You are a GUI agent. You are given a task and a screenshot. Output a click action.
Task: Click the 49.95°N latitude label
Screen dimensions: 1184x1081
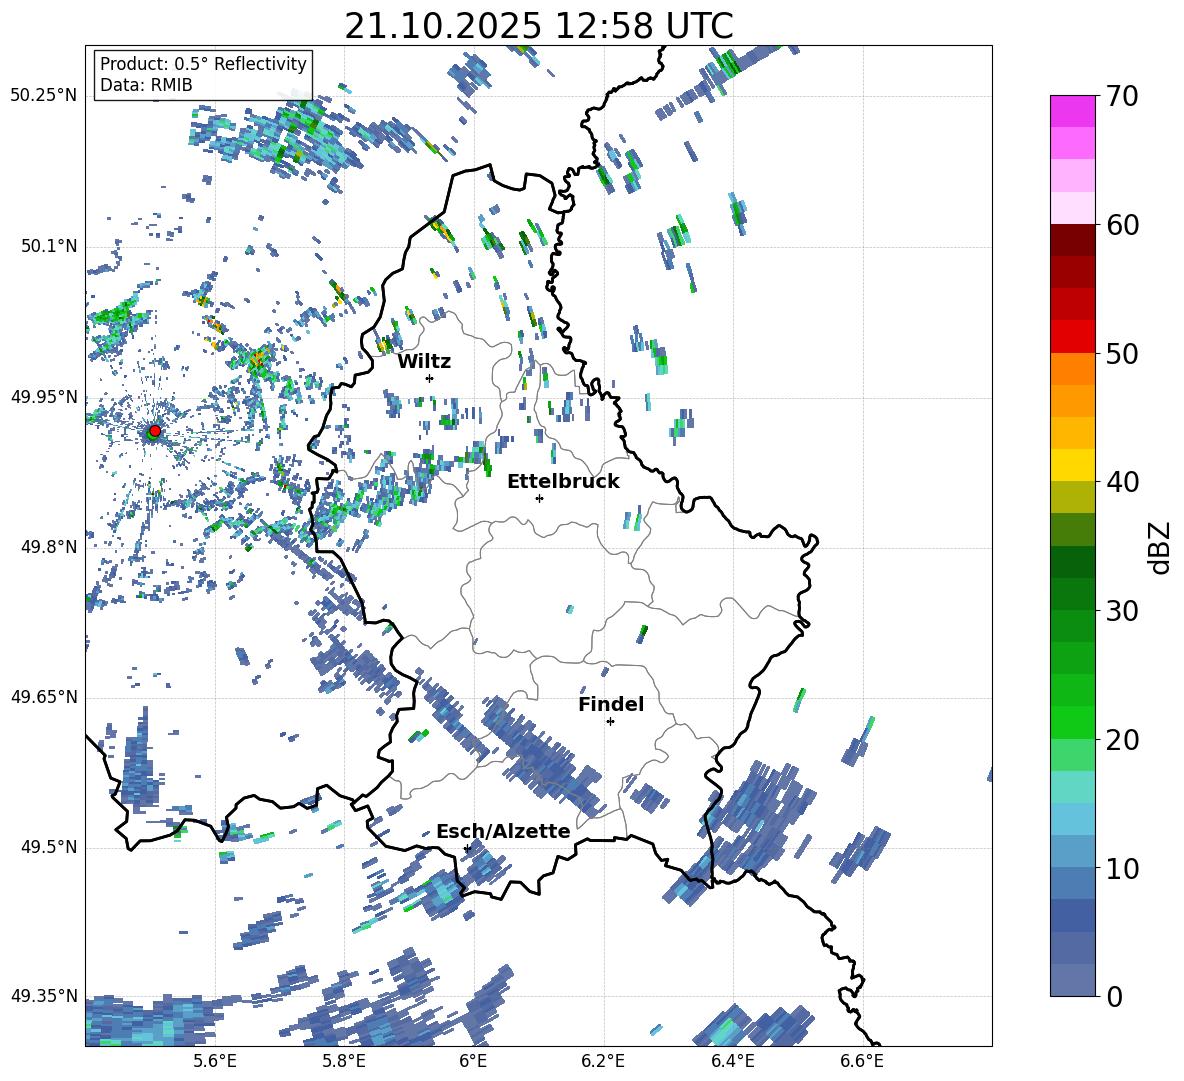click(44, 397)
